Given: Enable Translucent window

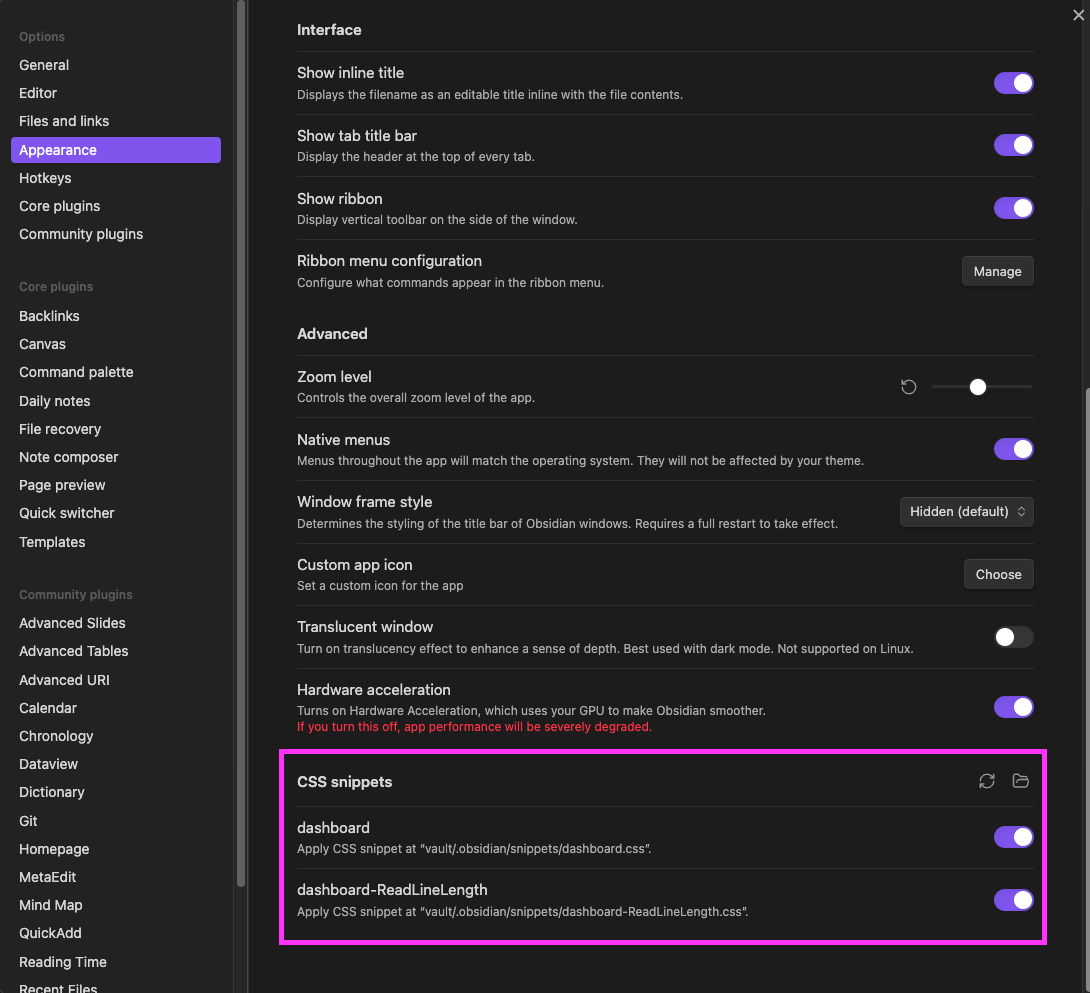Looking at the screenshot, I should tap(1014, 637).
